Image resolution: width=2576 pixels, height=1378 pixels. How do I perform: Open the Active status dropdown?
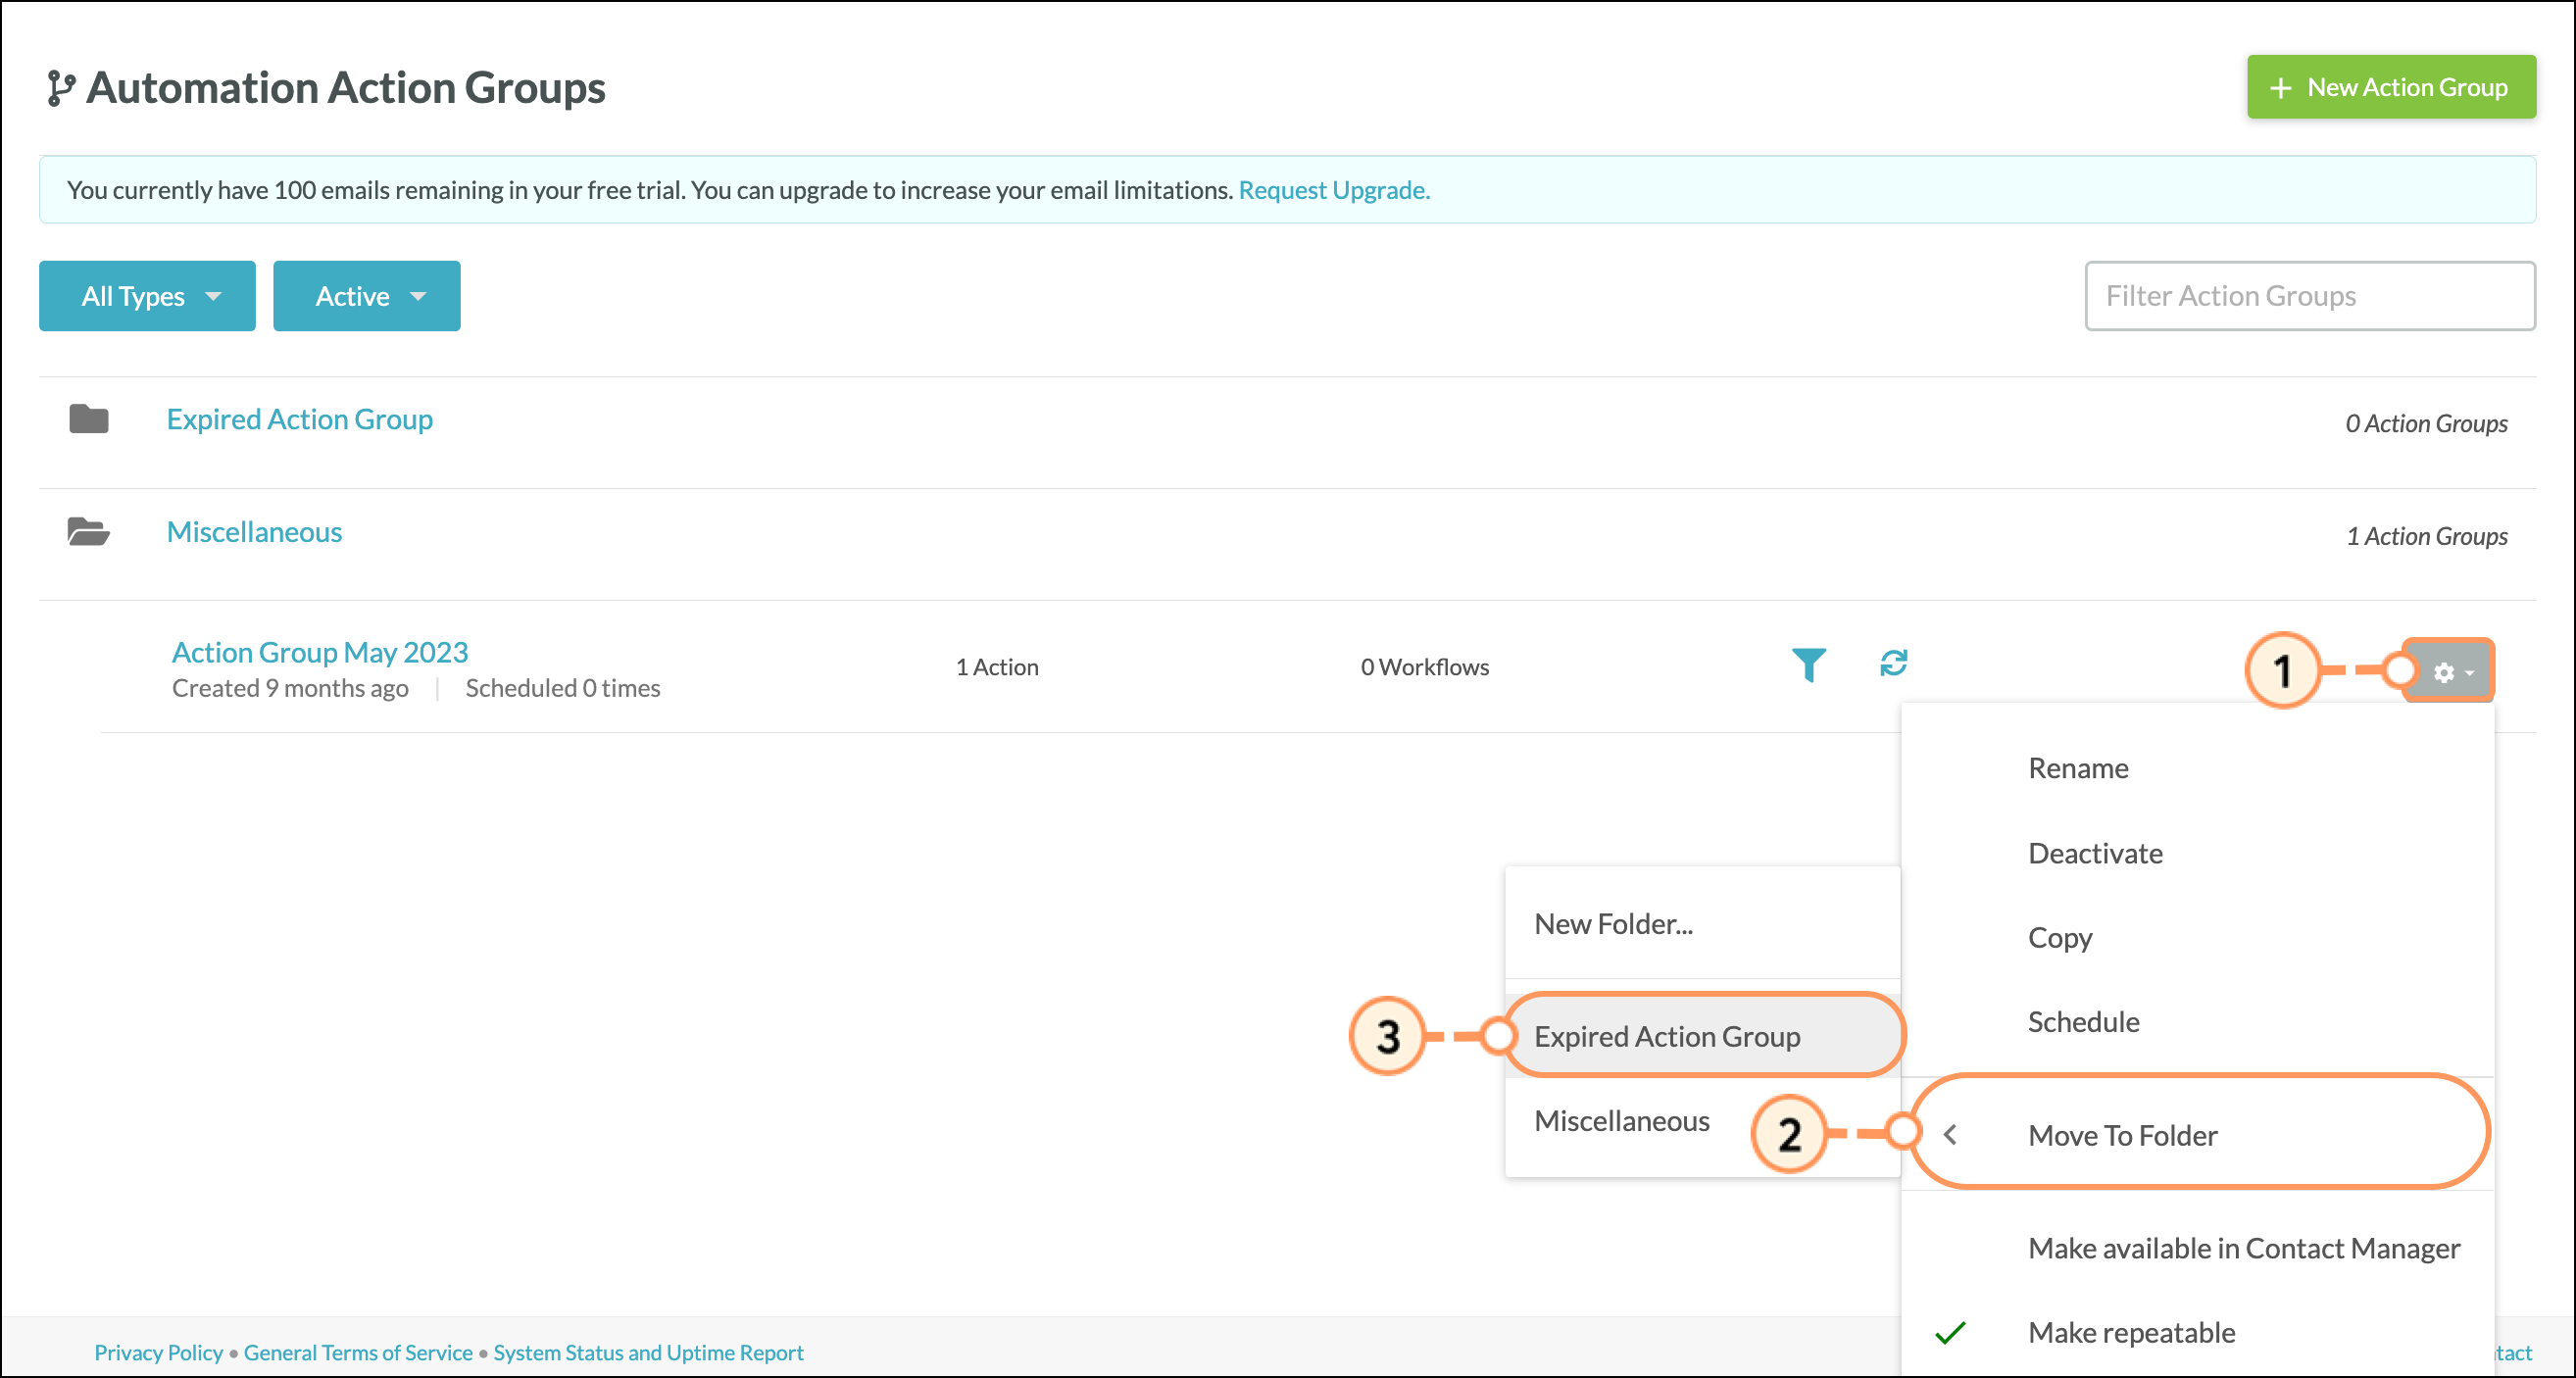(366, 296)
